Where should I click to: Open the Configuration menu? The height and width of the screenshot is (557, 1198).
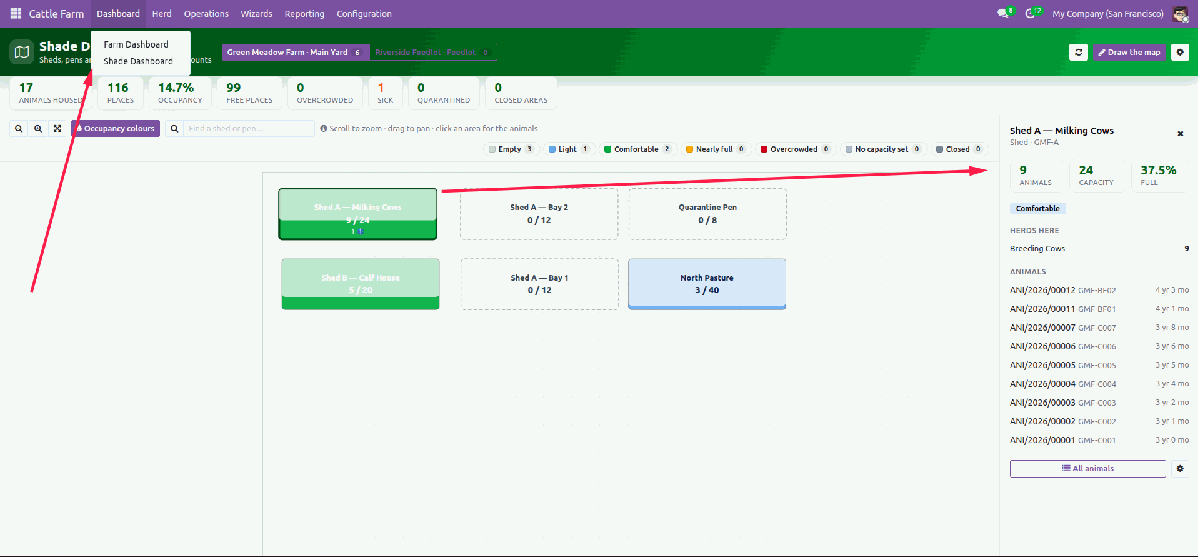364,14
